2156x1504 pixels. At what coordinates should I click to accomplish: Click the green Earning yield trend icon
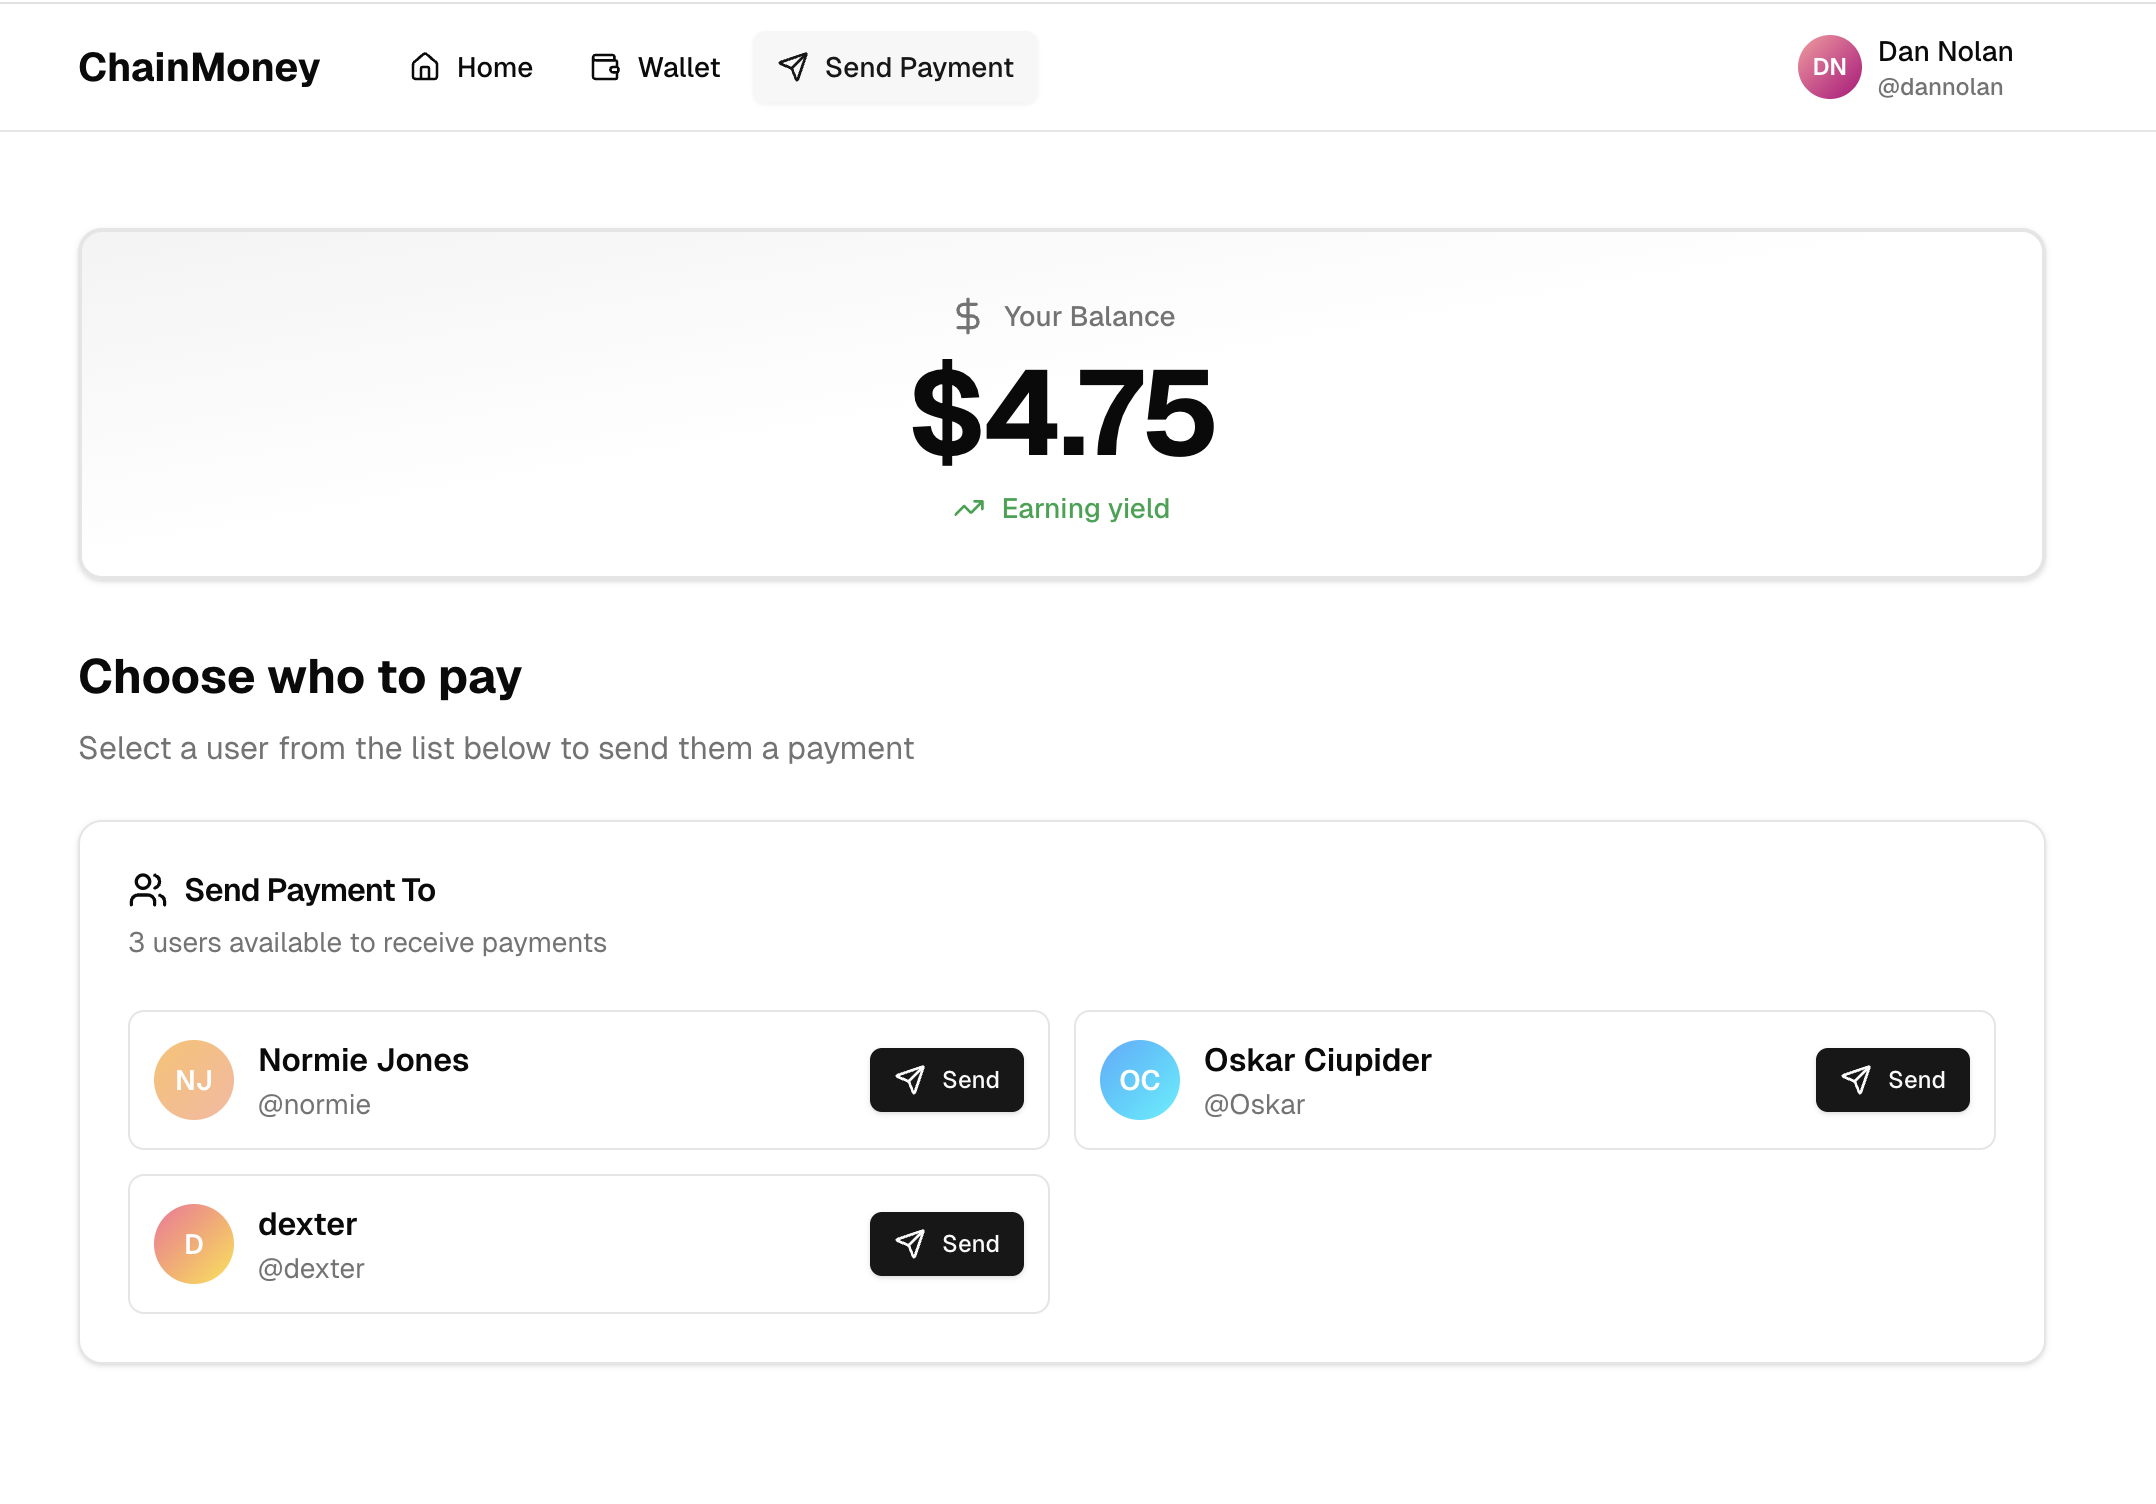[x=969, y=509]
